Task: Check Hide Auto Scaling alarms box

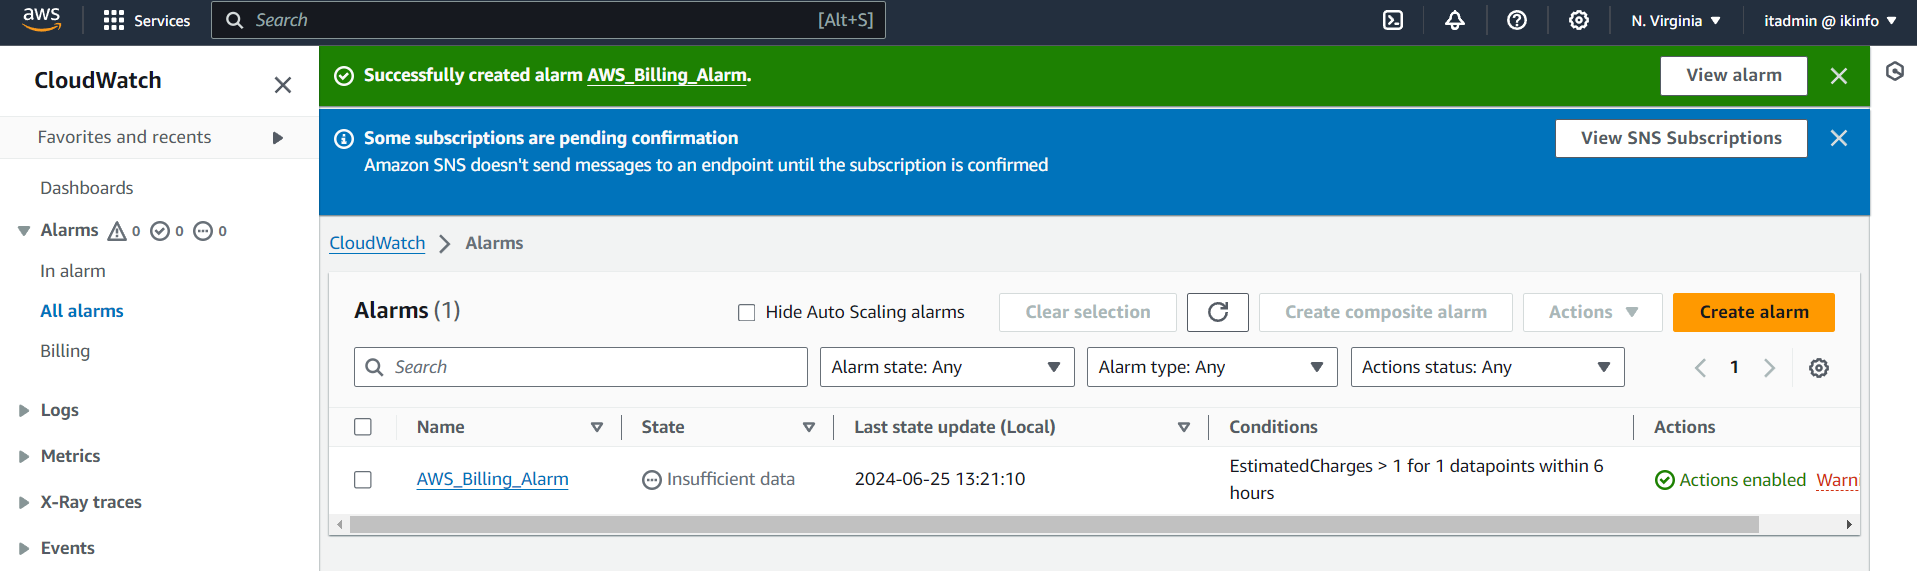Action: [746, 312]
